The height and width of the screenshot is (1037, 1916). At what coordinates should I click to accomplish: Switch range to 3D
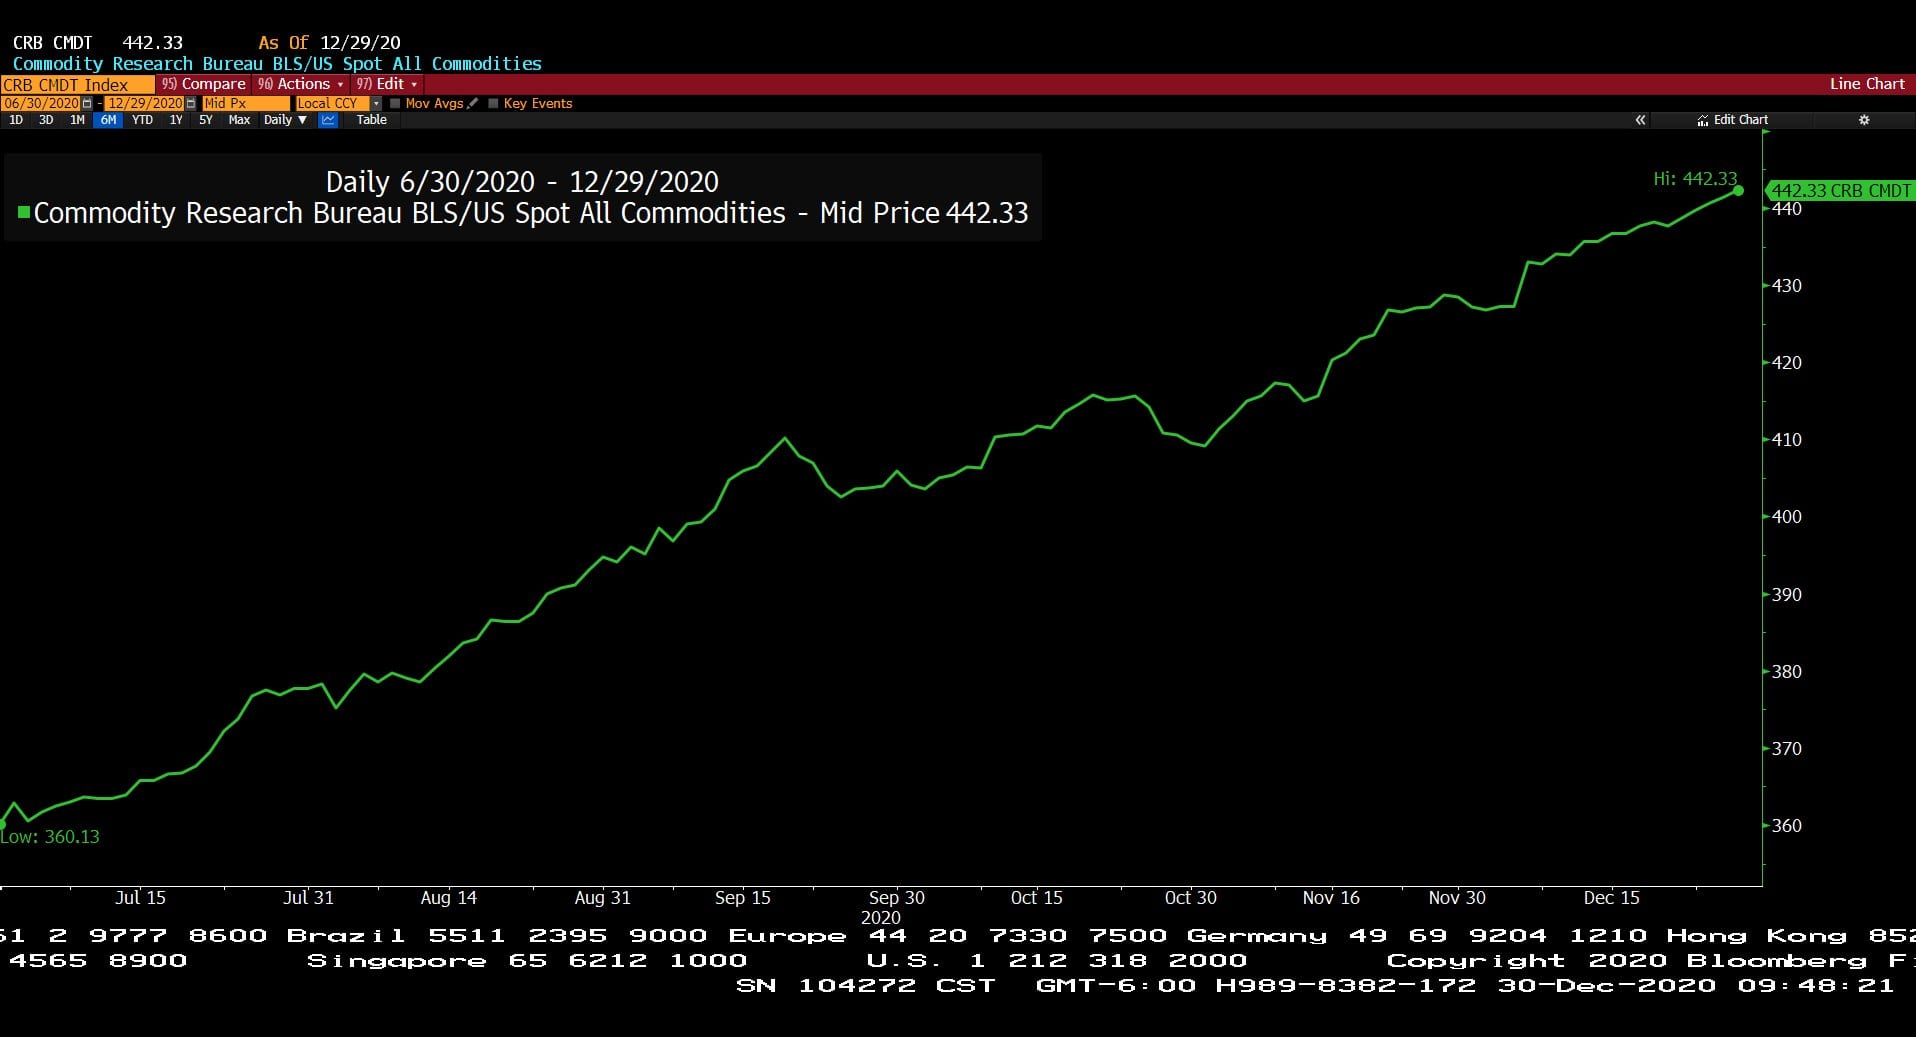click(x=46, y=120)
